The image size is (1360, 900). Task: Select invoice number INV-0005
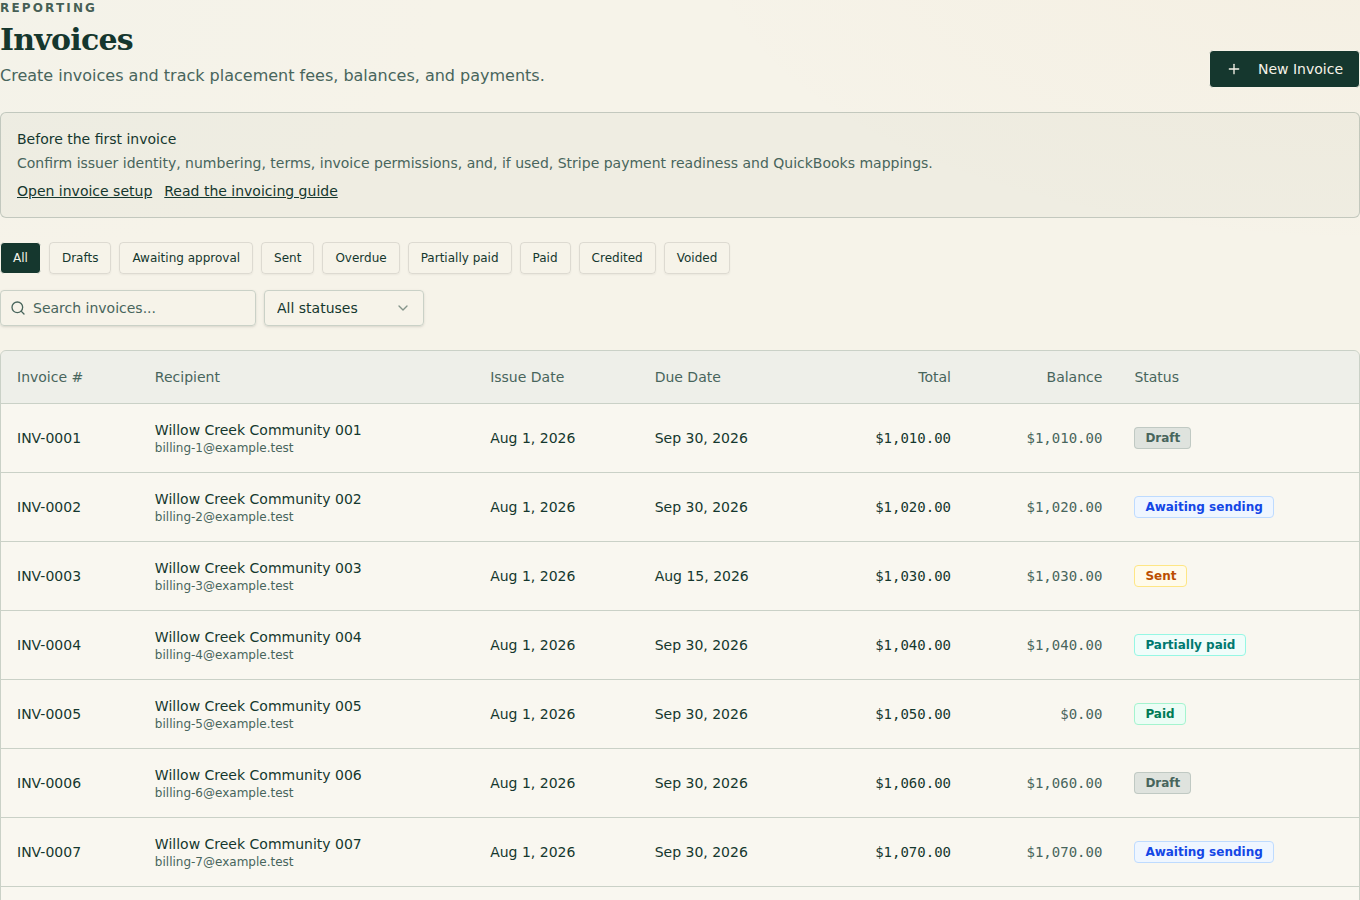[x=49, y=714]
